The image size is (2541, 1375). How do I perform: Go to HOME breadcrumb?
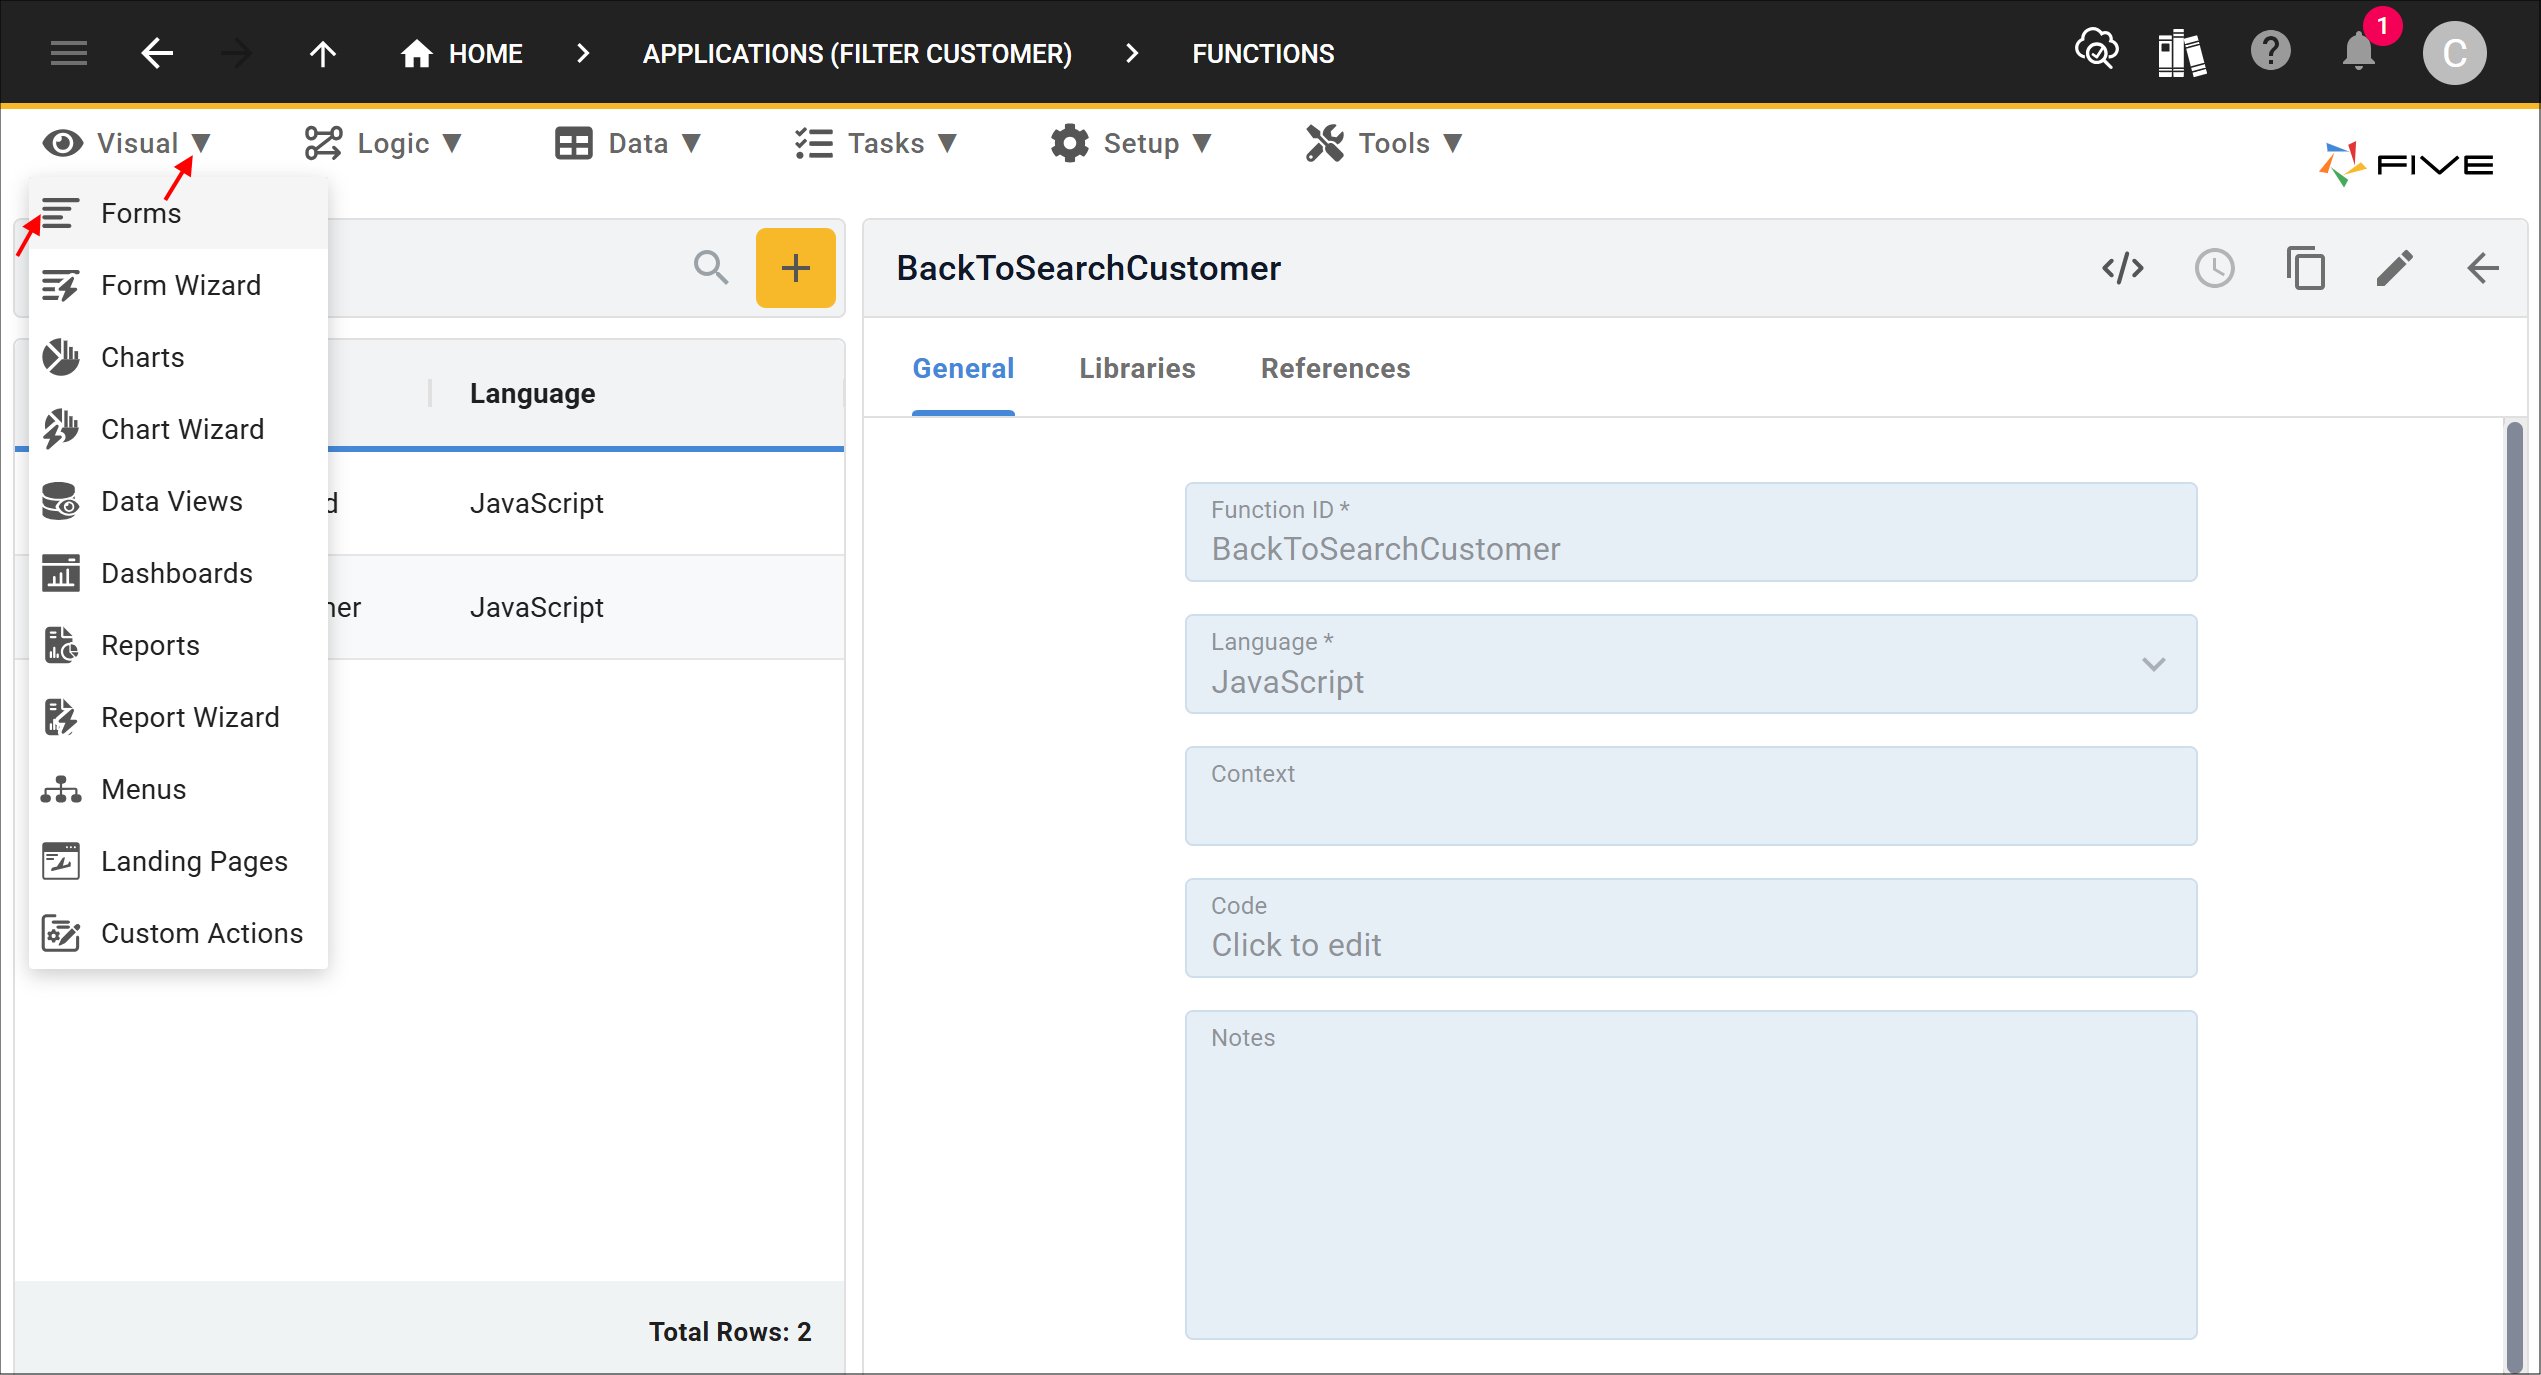[x=462, y=53]
